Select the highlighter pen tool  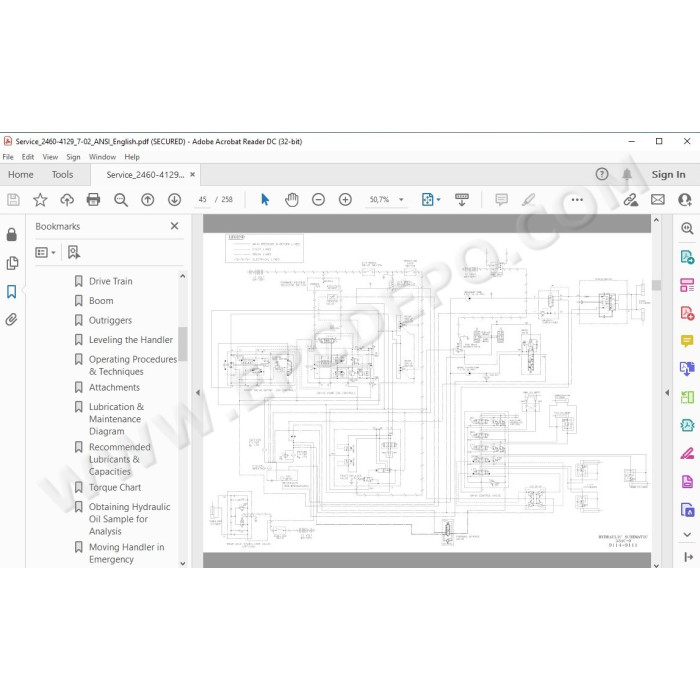(x=529, y=200)
